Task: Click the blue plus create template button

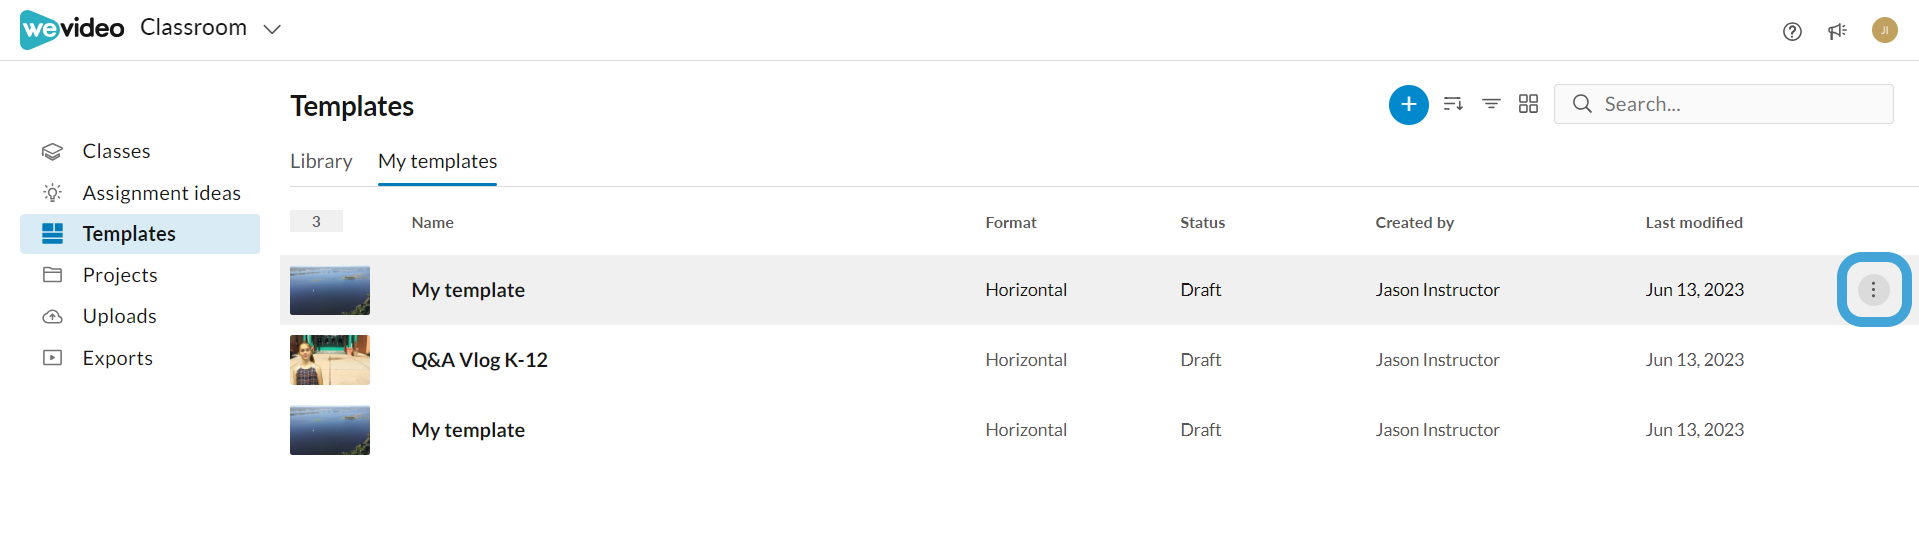Action: 1408,105
